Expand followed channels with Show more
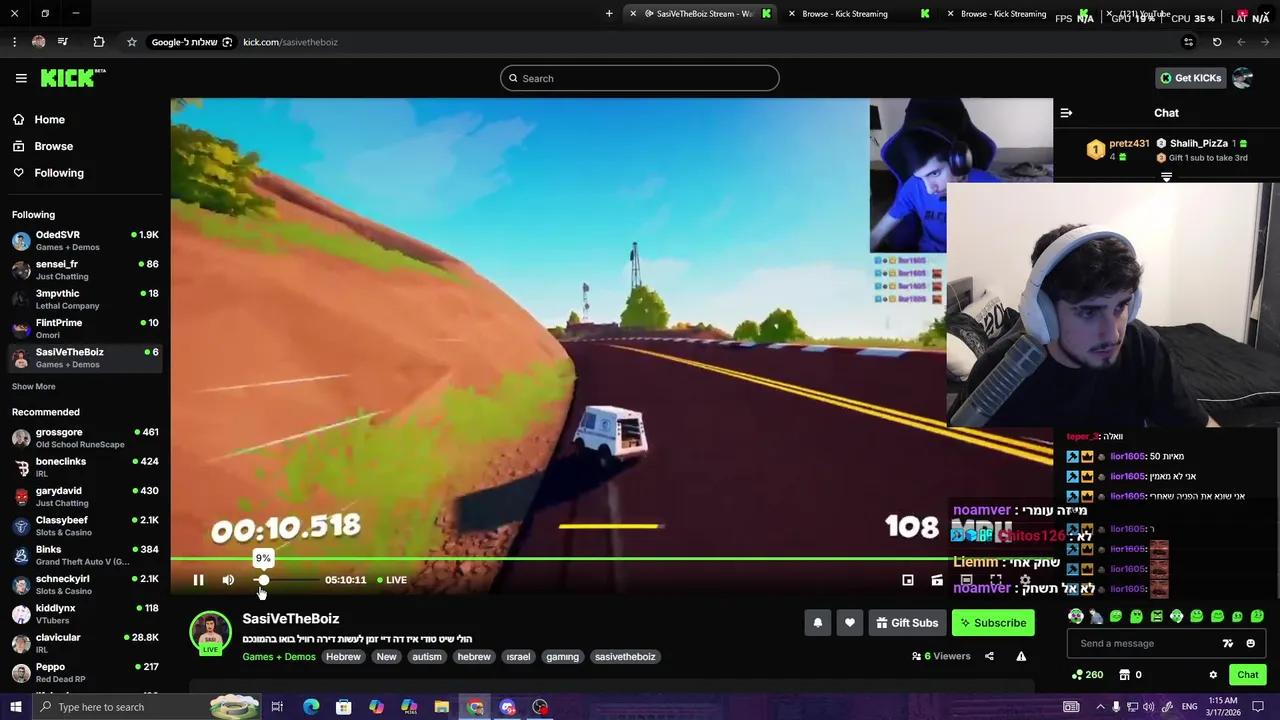Image resolution: width=1280 pixels, height=720 pixels. click(x=34, y=387)
